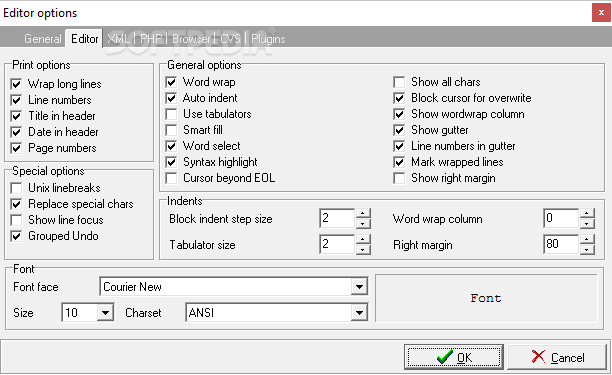Open the XML tab

point(118,39)
